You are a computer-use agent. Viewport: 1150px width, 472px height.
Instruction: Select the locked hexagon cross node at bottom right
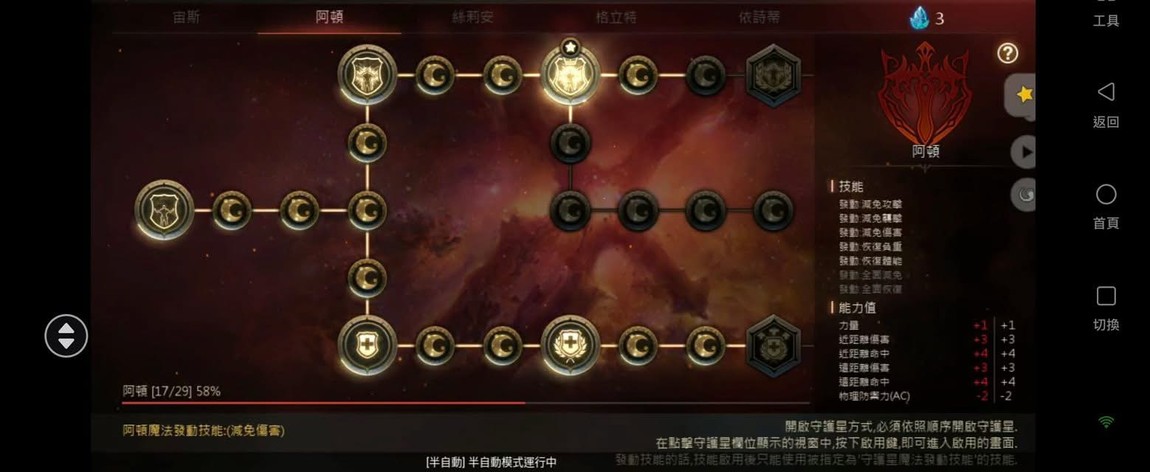(x=773, y=346)
